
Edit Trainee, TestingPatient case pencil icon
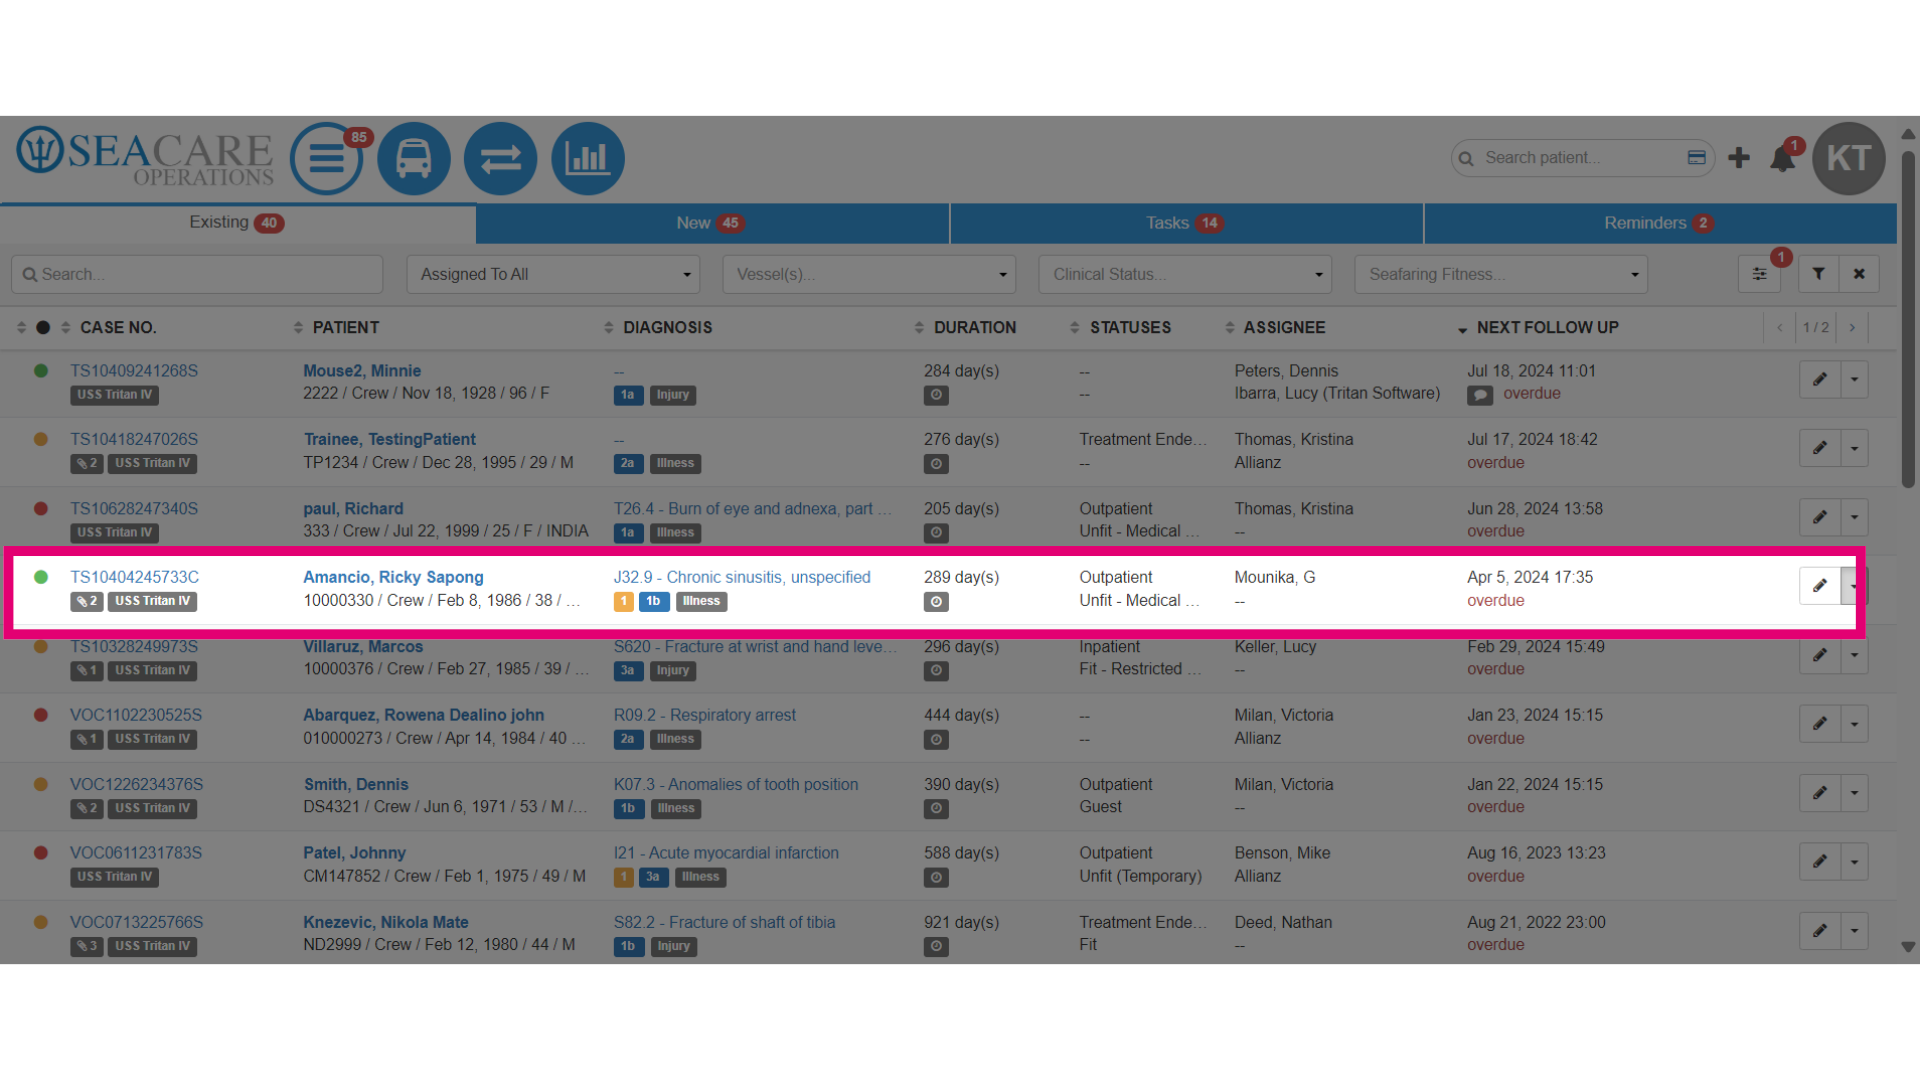coord(1820,448)
